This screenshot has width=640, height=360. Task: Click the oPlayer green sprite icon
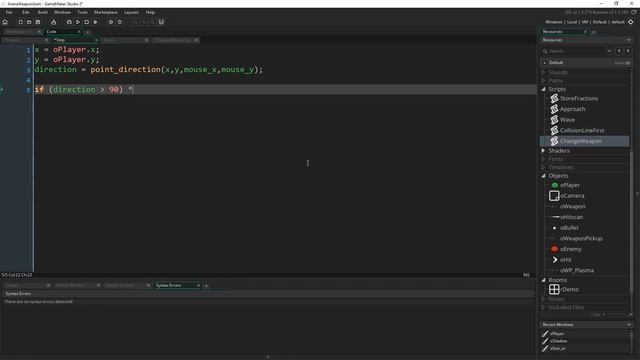coord(555,185)
